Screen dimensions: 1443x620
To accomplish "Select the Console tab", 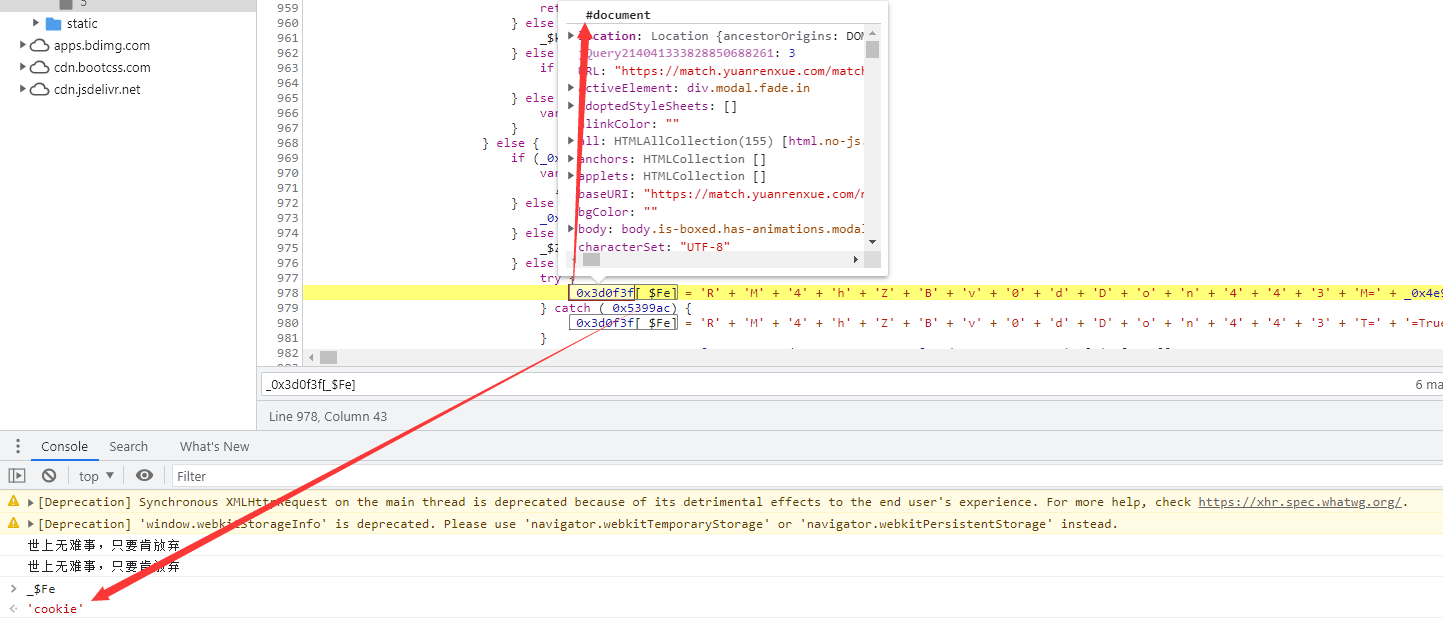I will click(64, 447).
